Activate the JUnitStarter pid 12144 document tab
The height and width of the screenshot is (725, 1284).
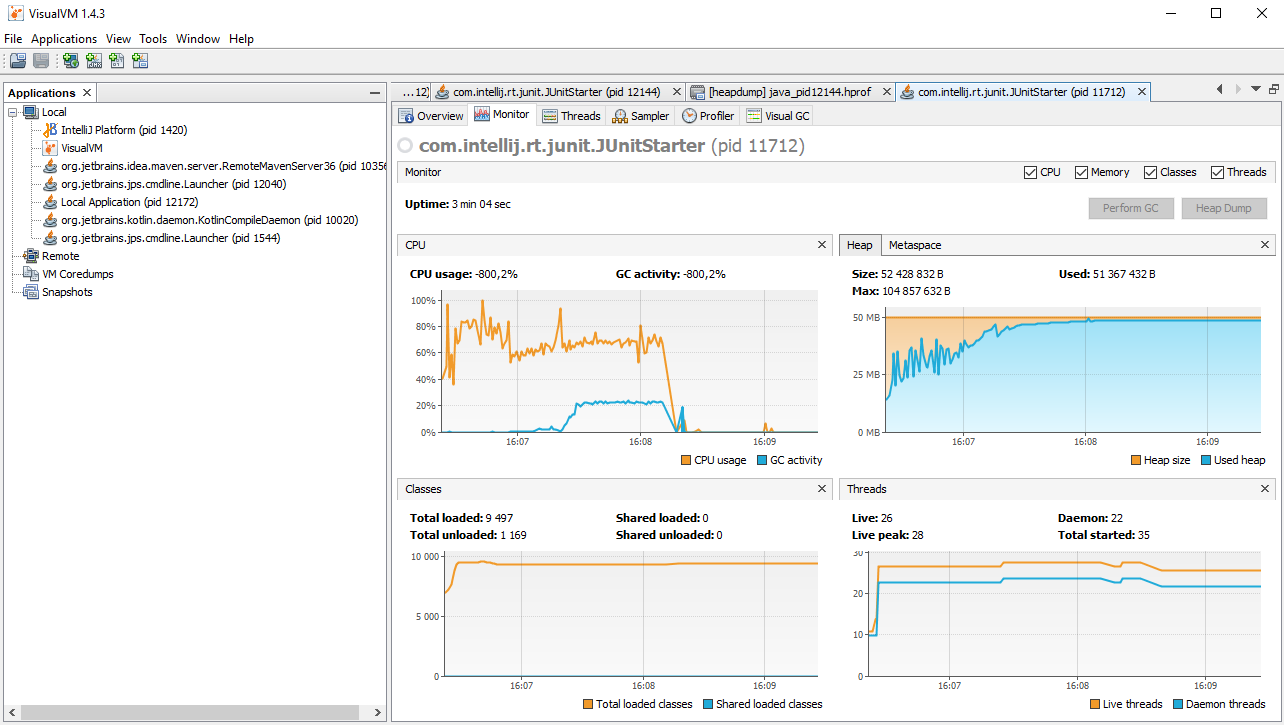[556, 92]
